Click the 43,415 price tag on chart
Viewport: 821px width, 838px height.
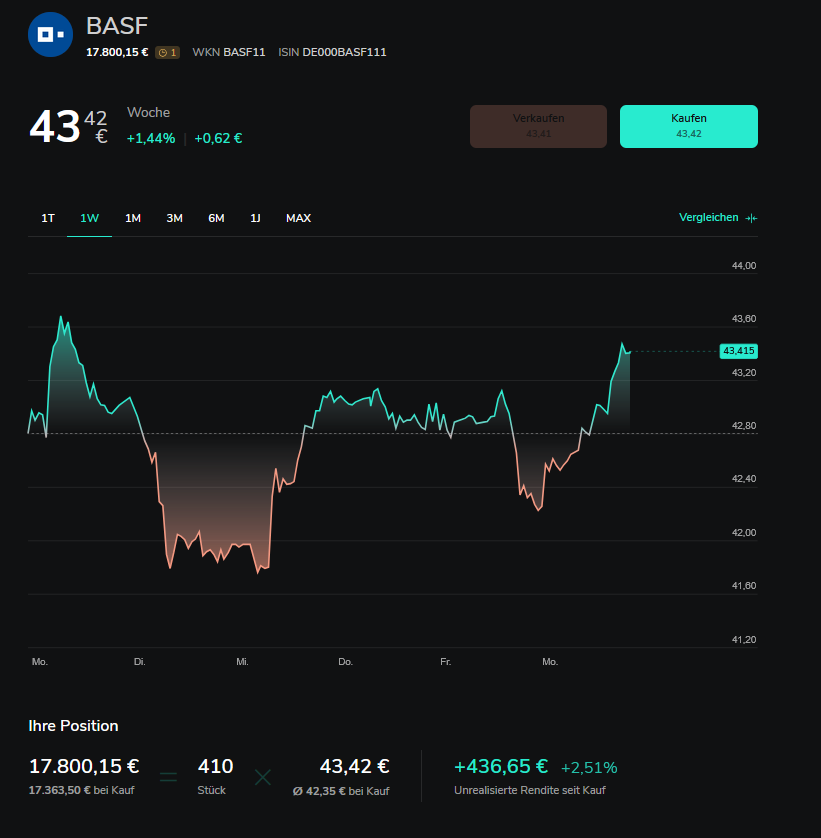738,351
